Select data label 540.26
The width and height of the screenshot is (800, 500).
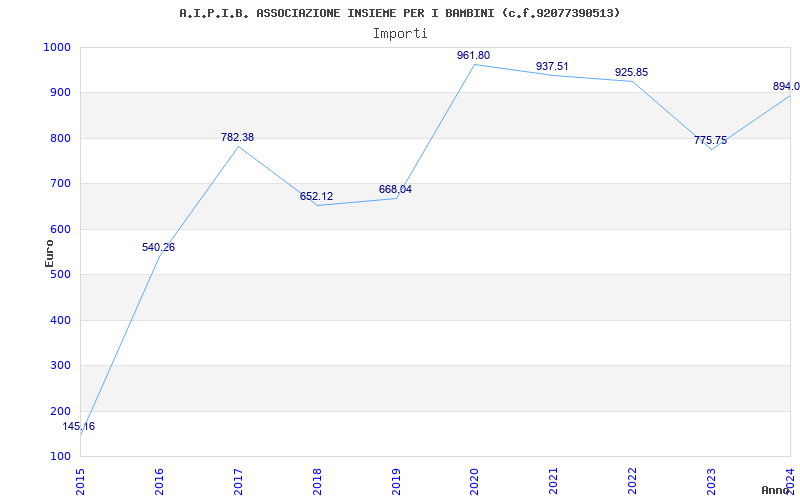pos(158,247)
